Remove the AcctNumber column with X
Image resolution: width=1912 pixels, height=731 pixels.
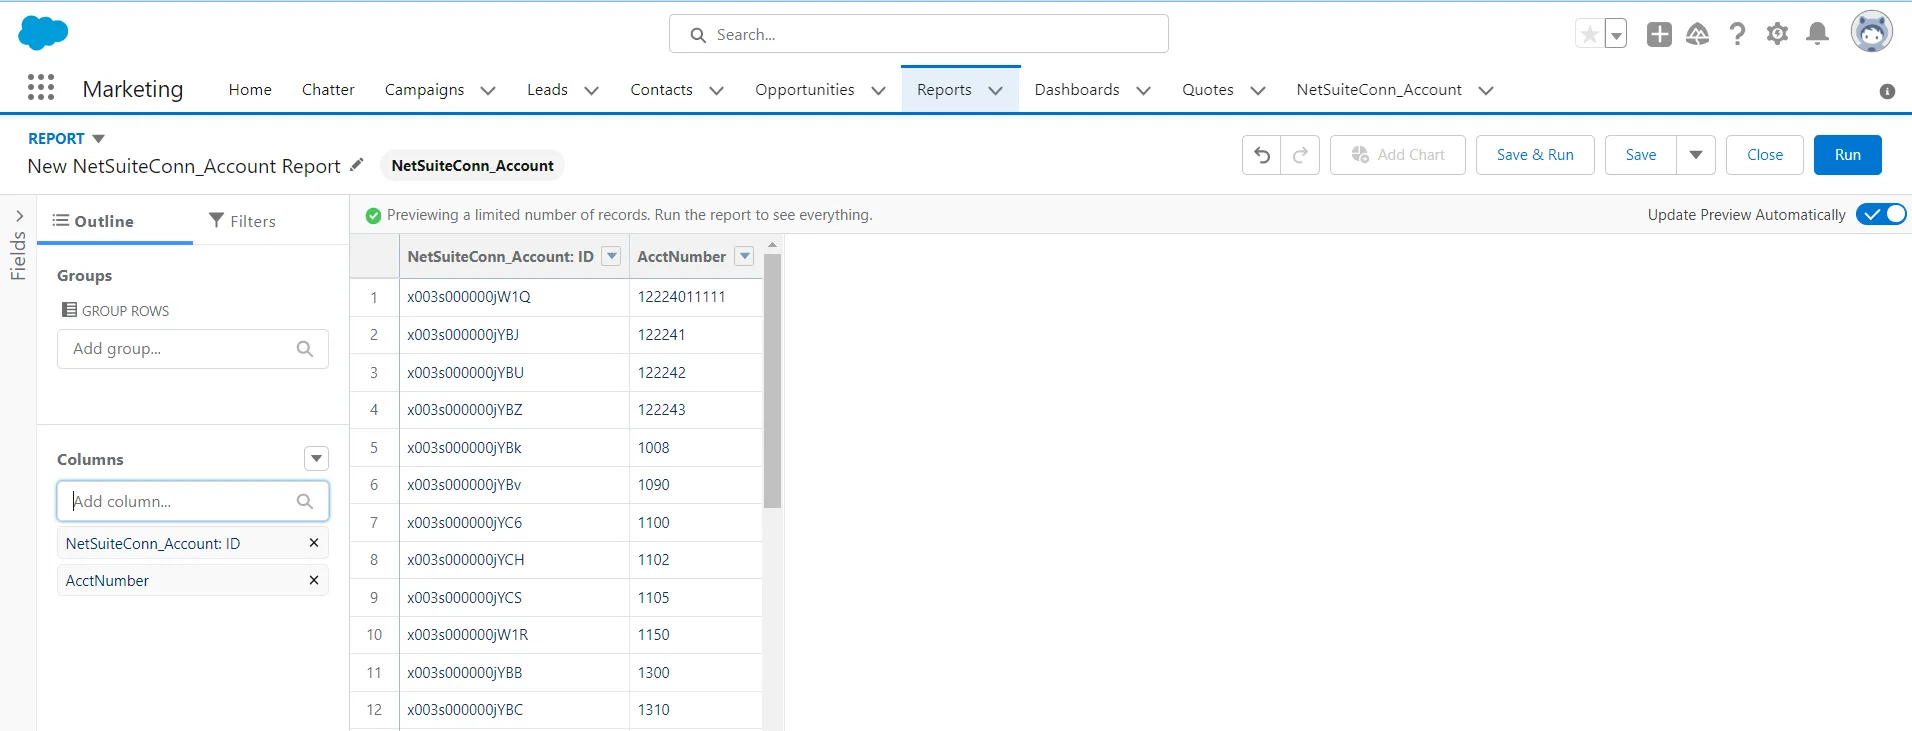[314, 580]
